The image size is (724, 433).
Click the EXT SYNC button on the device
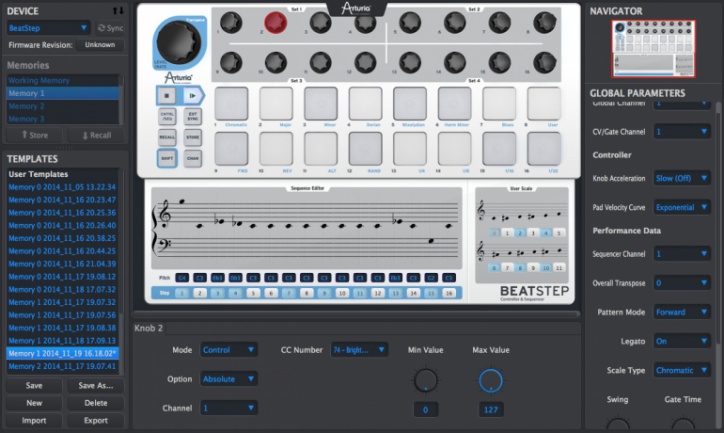click(193, 116)
